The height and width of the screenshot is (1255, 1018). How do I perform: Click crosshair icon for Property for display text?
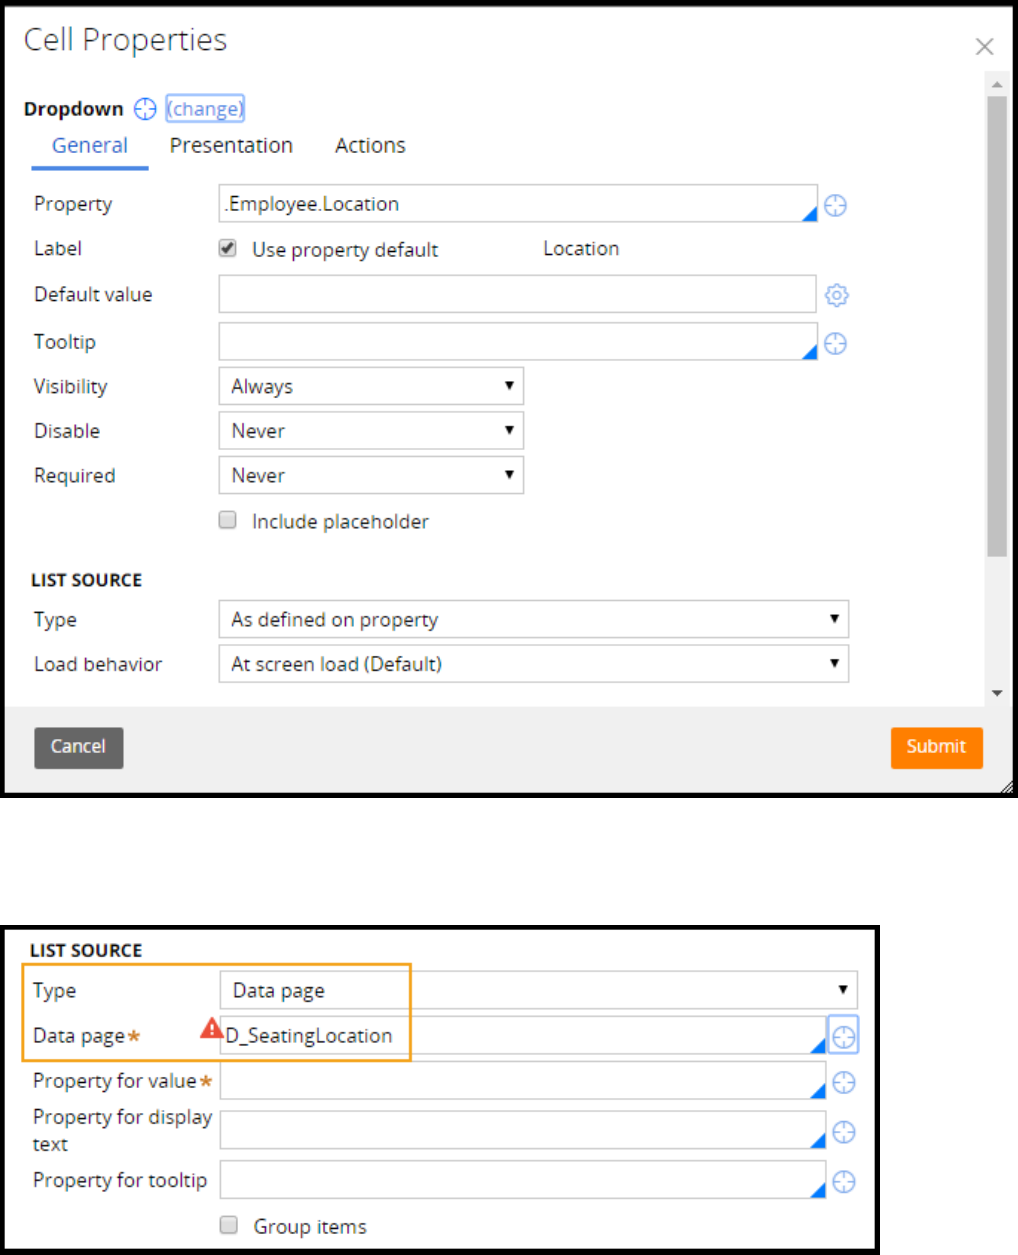(x=843, y=1131)
